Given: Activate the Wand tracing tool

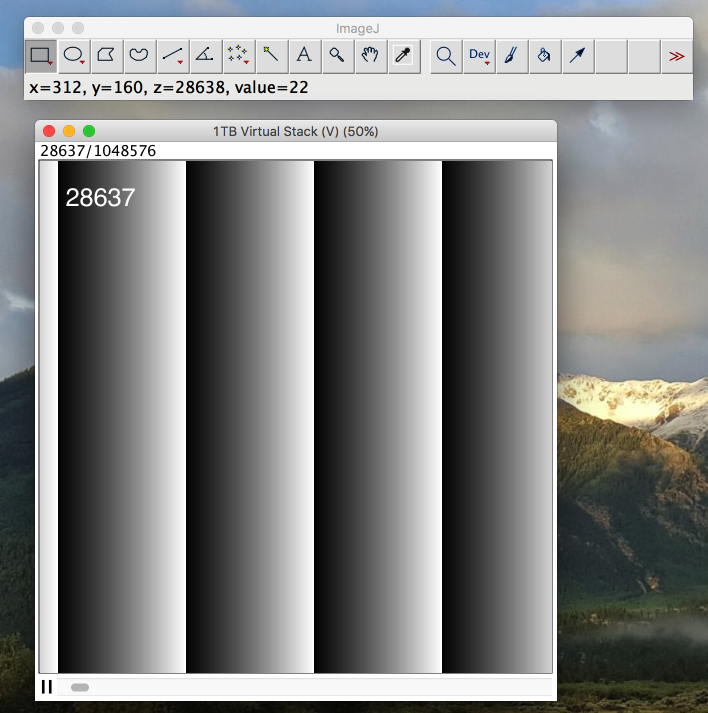Looking at the screenshot, I should [271, 56].
